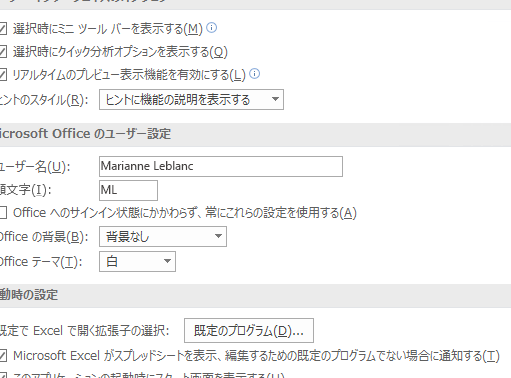Open the Office の背景 dropdown
Image resolution: width=511 pixels, height=378 pixels.
[163, 236]
